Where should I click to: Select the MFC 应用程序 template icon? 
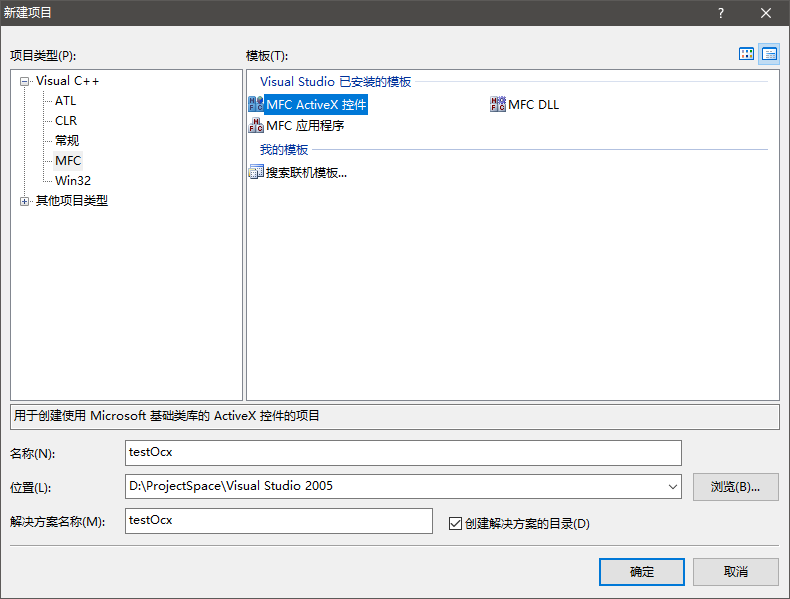[x=255, y=126]
